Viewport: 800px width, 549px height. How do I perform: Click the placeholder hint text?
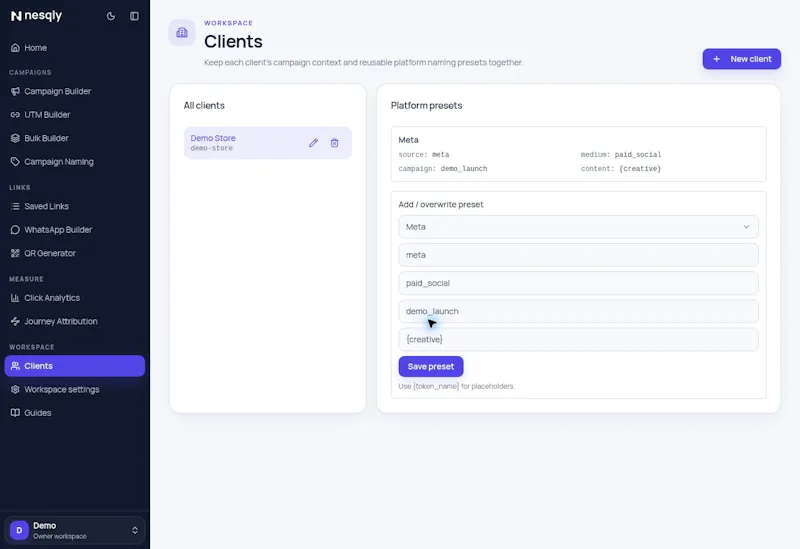coord(457,386)
